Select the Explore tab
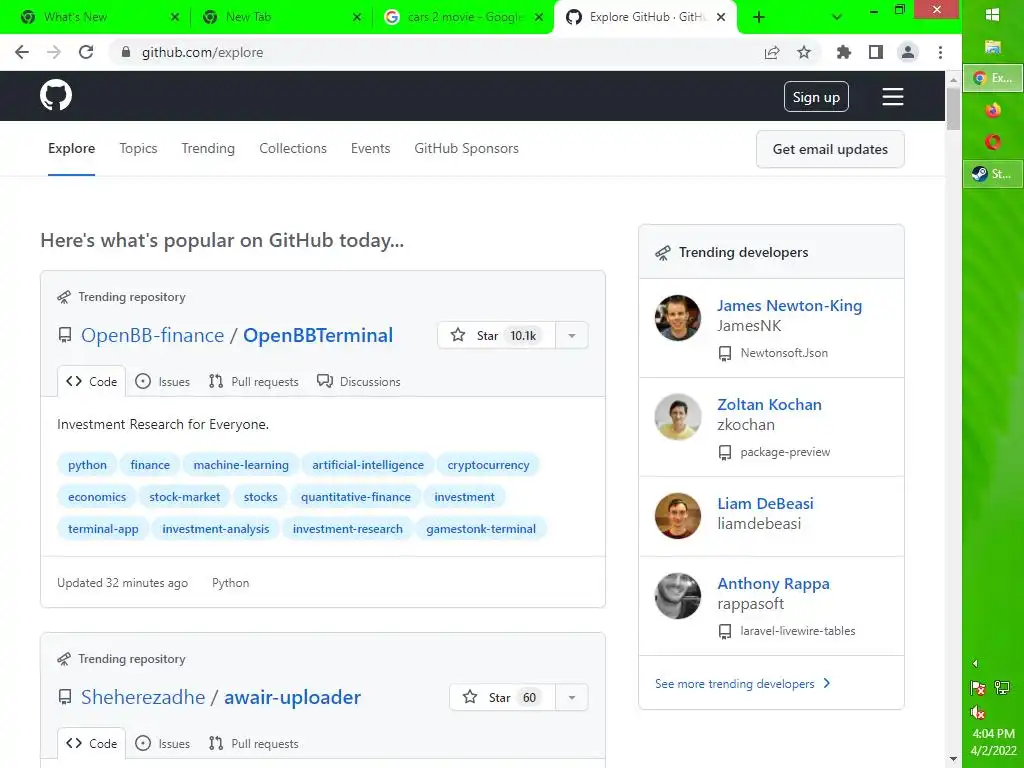This screenshot has height=768, width=1024. 71,148
